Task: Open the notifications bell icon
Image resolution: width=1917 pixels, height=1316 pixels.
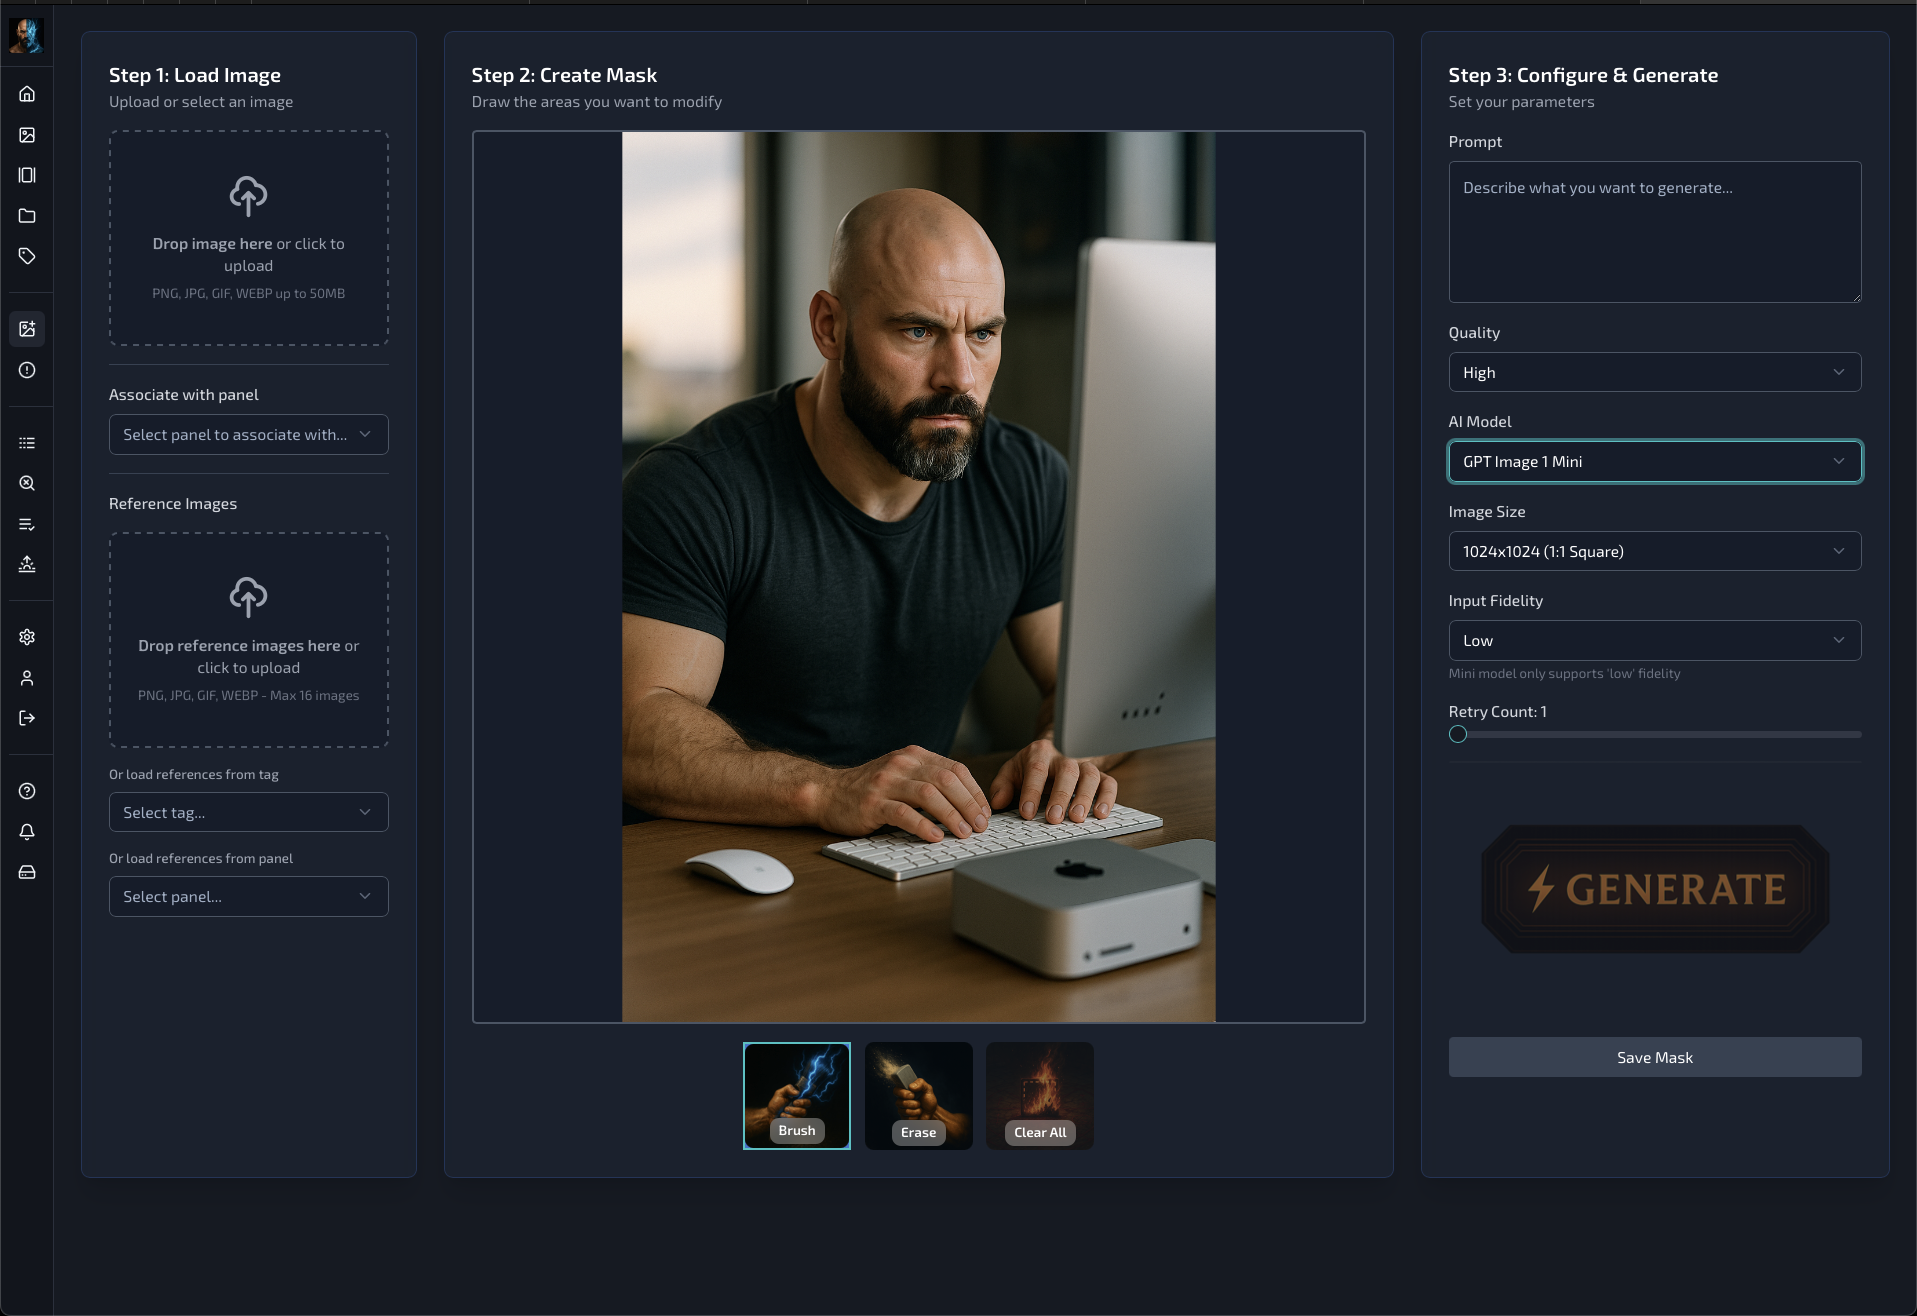Action: pos(27,832)
